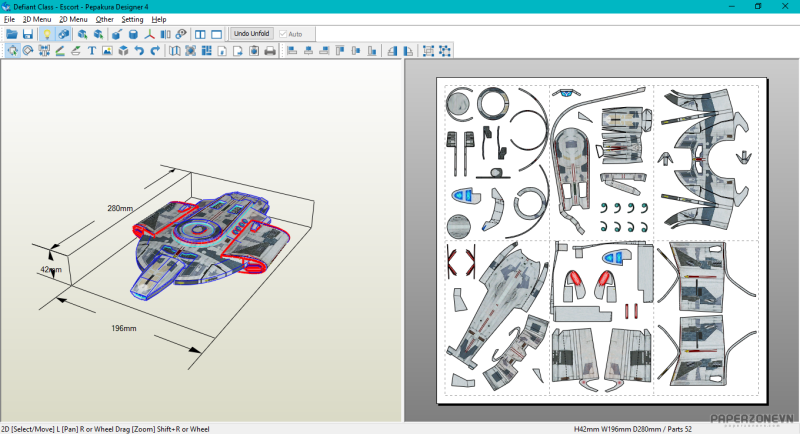Select the Text tool with the T icon
The width and height of the screenshot is (800, 434).
click(x=92, y=50)
